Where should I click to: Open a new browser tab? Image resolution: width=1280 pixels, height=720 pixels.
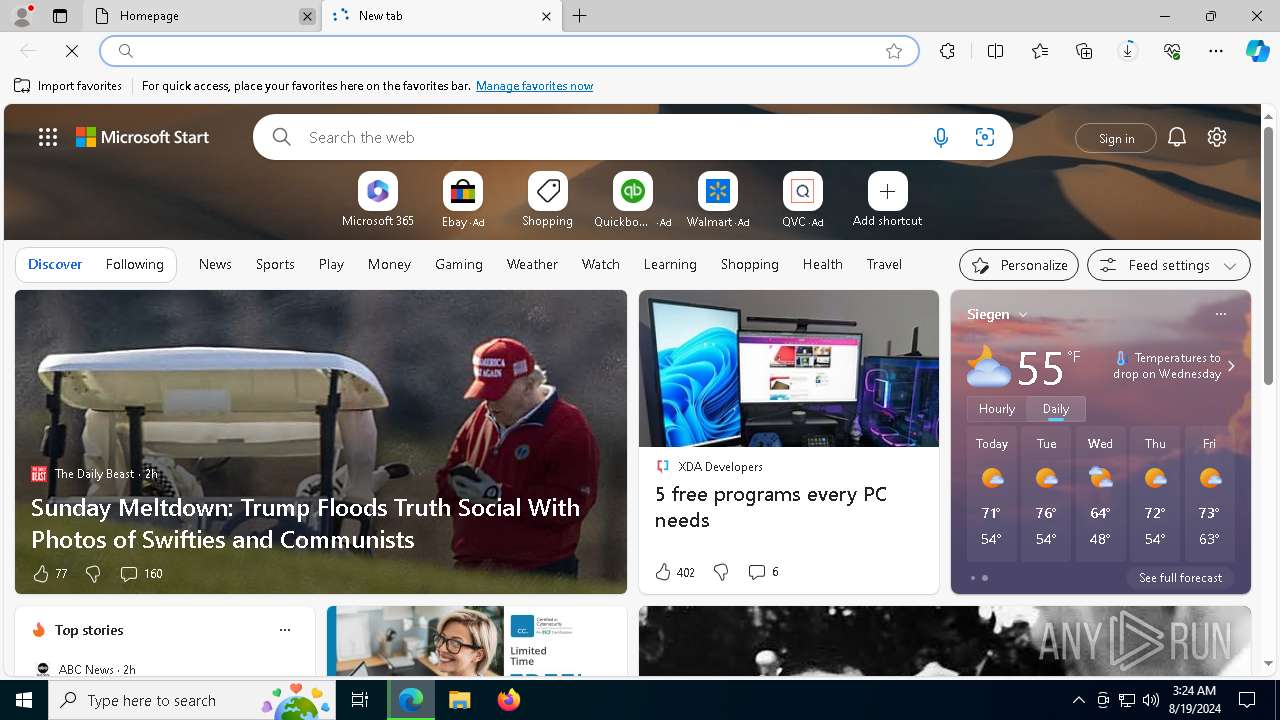tap(580, 16)
